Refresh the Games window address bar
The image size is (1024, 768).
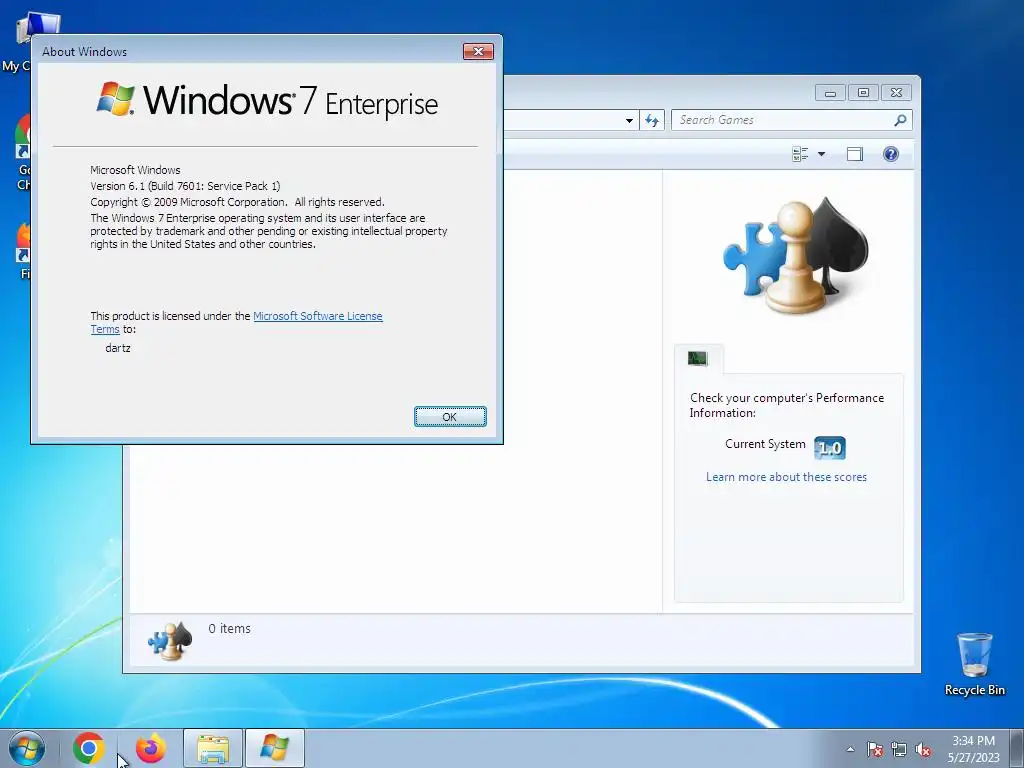[652, 120]
